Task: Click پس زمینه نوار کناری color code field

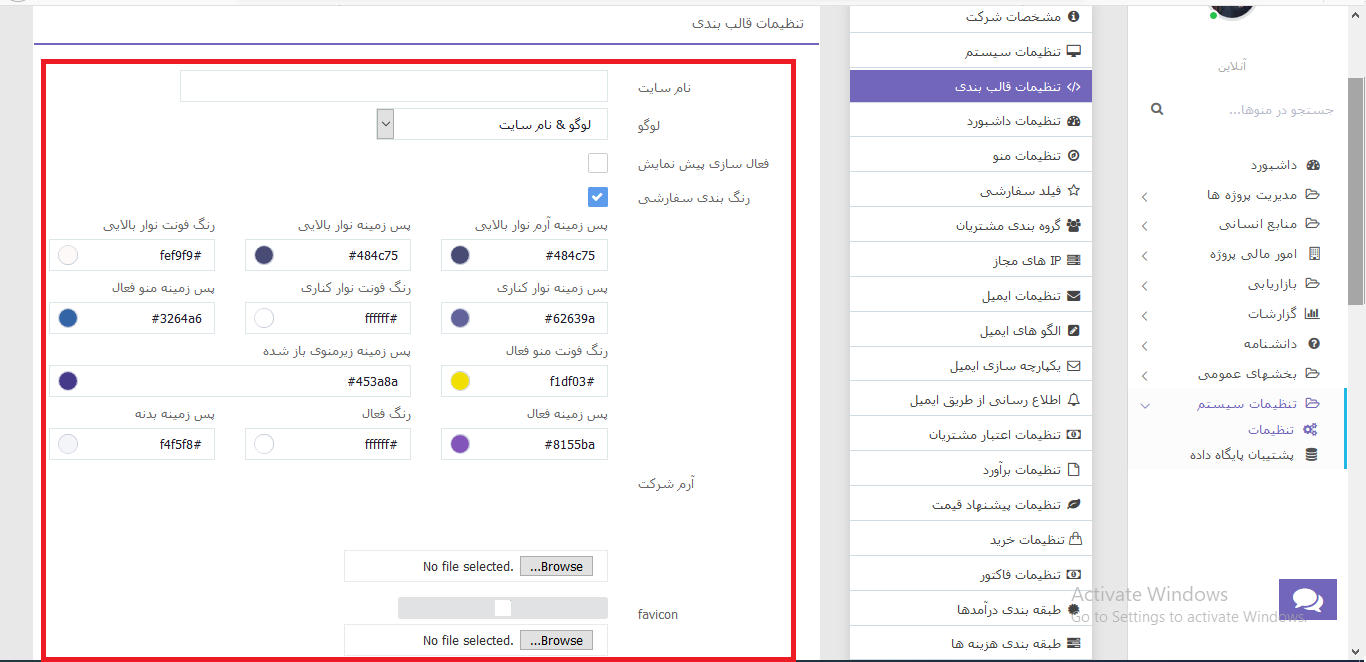Action: tap(524, 318)
